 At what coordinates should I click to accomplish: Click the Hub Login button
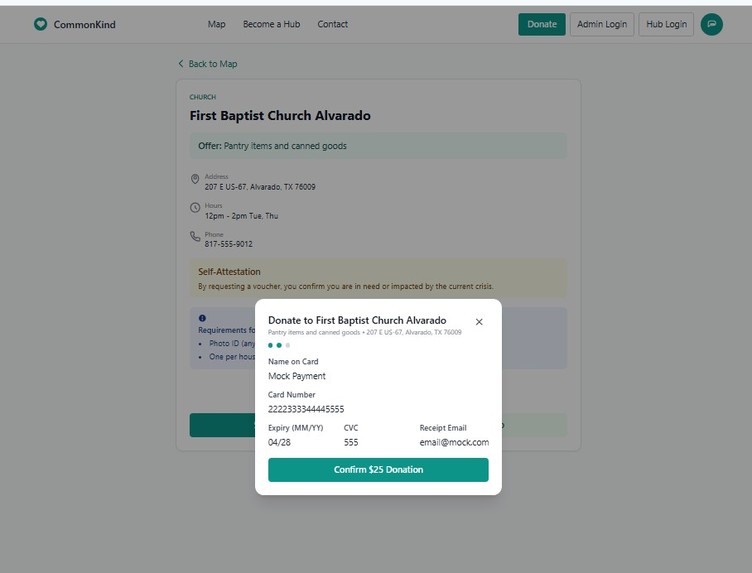[666, 24]
